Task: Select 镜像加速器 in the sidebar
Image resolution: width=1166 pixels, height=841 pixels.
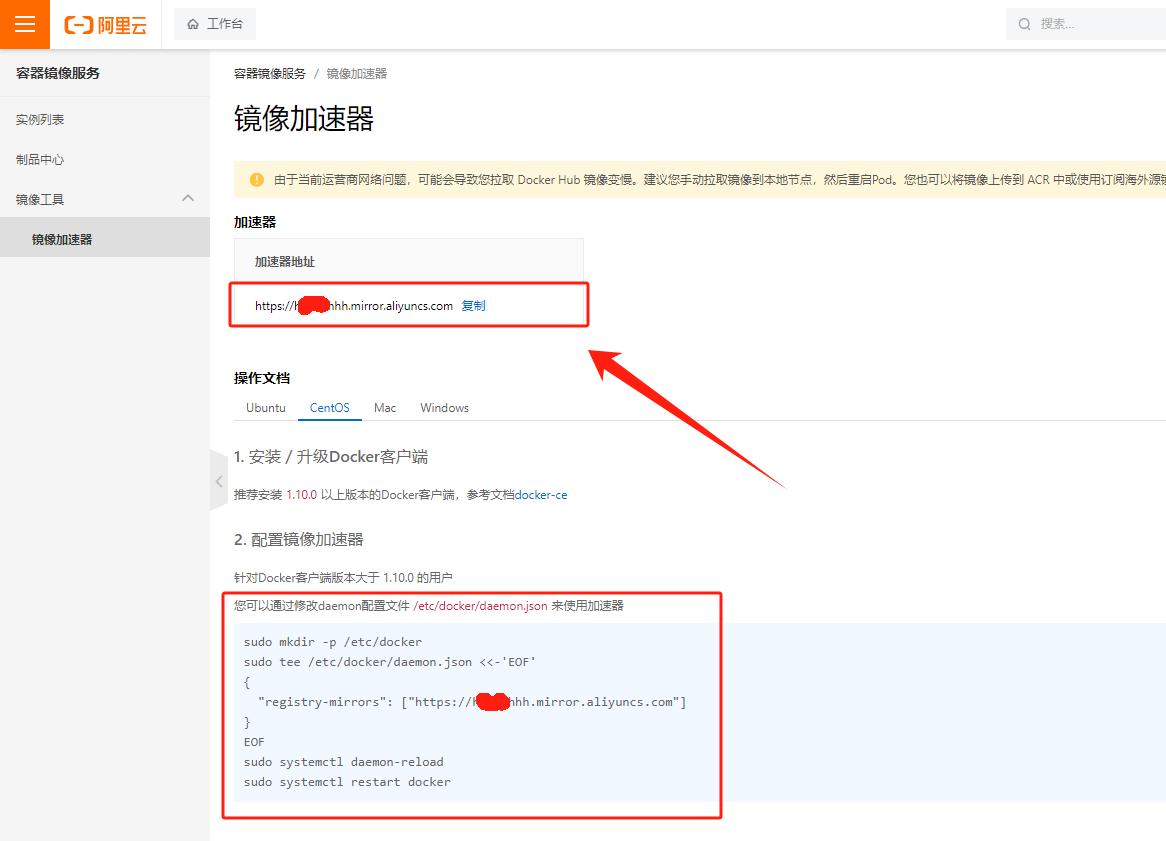Action: point(105,239)
